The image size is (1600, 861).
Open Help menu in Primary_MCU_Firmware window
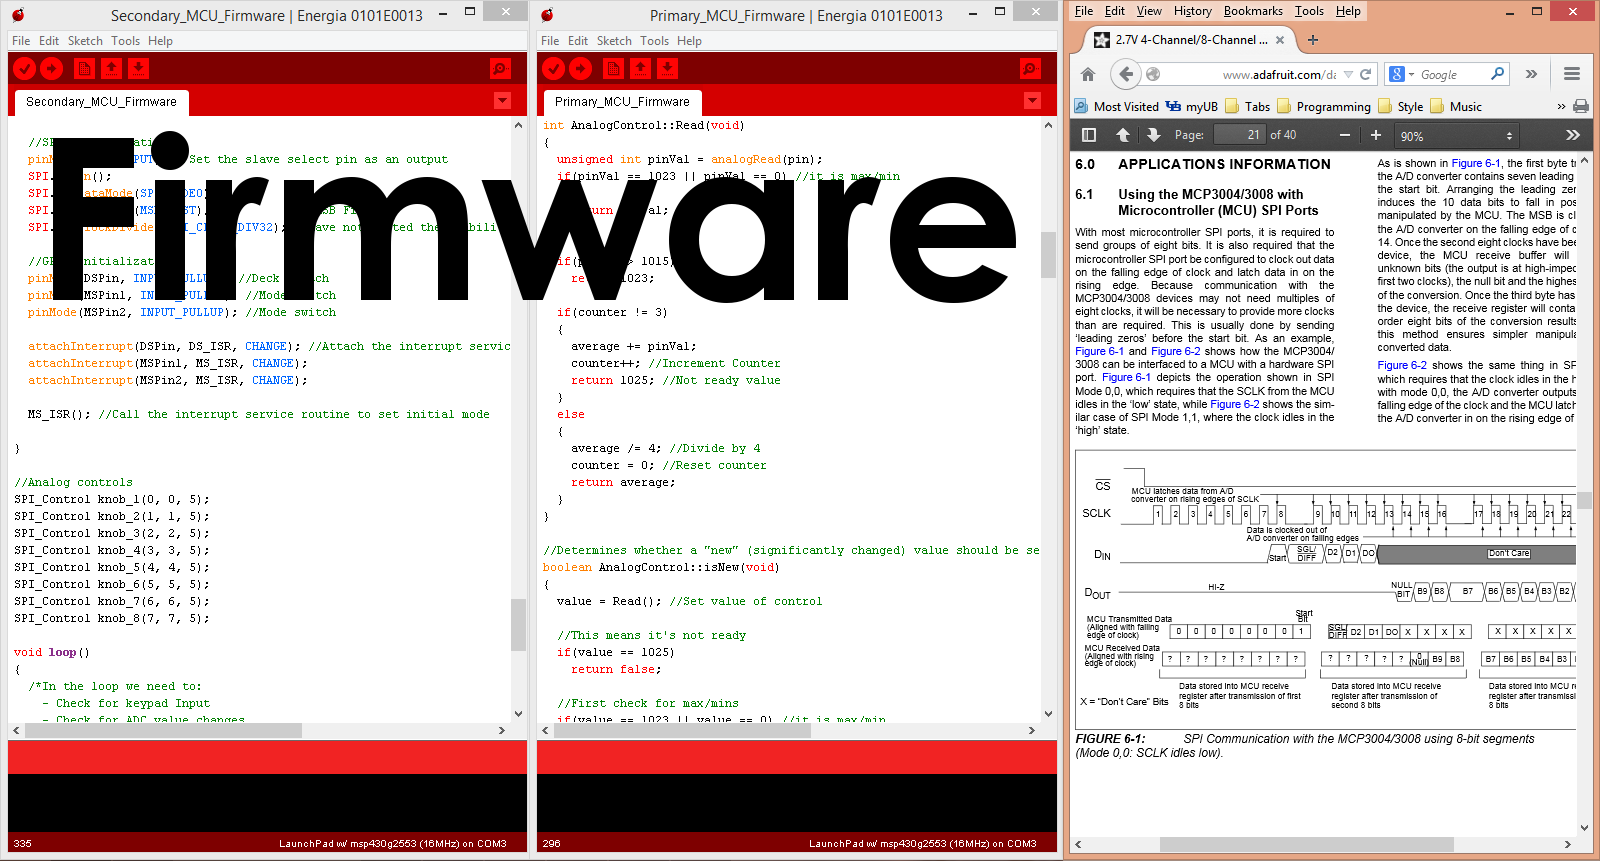coord(689,41)
